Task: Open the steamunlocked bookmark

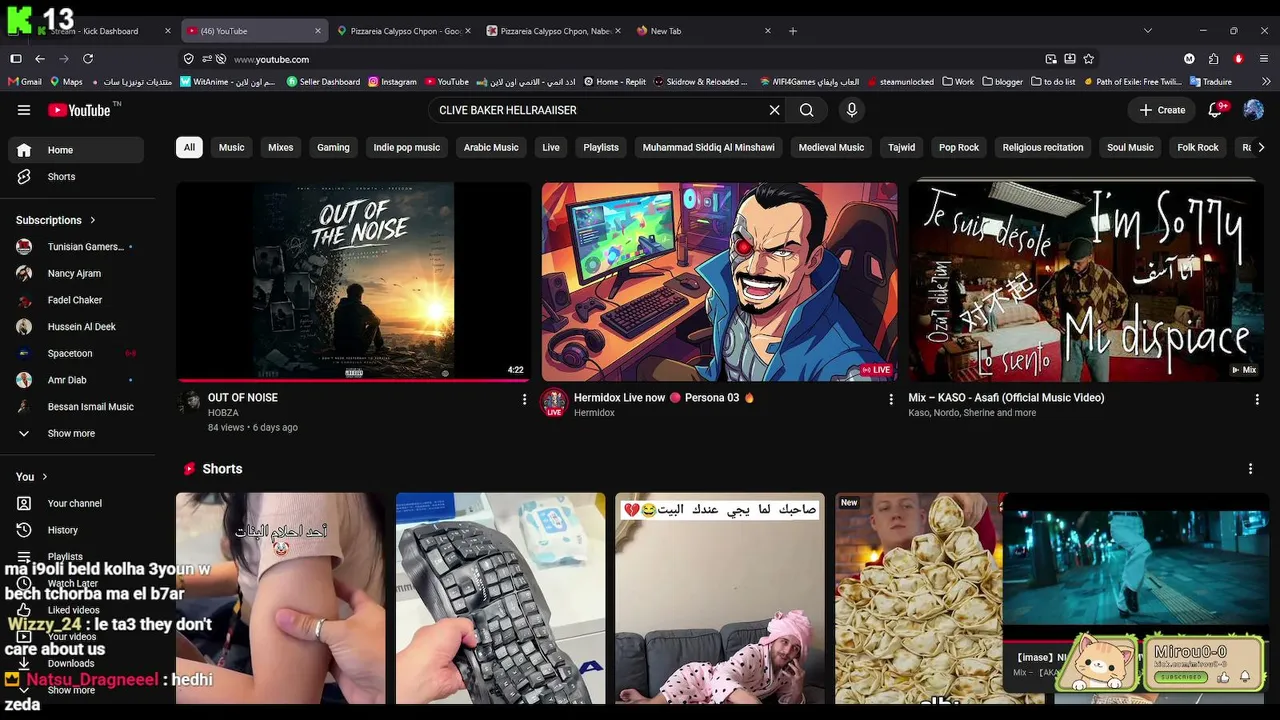Action: [900, 82]
